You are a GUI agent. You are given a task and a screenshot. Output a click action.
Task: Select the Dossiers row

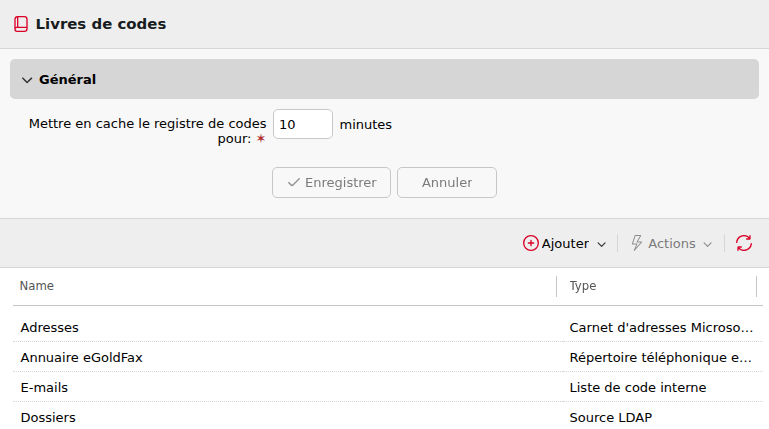[388, 417]
